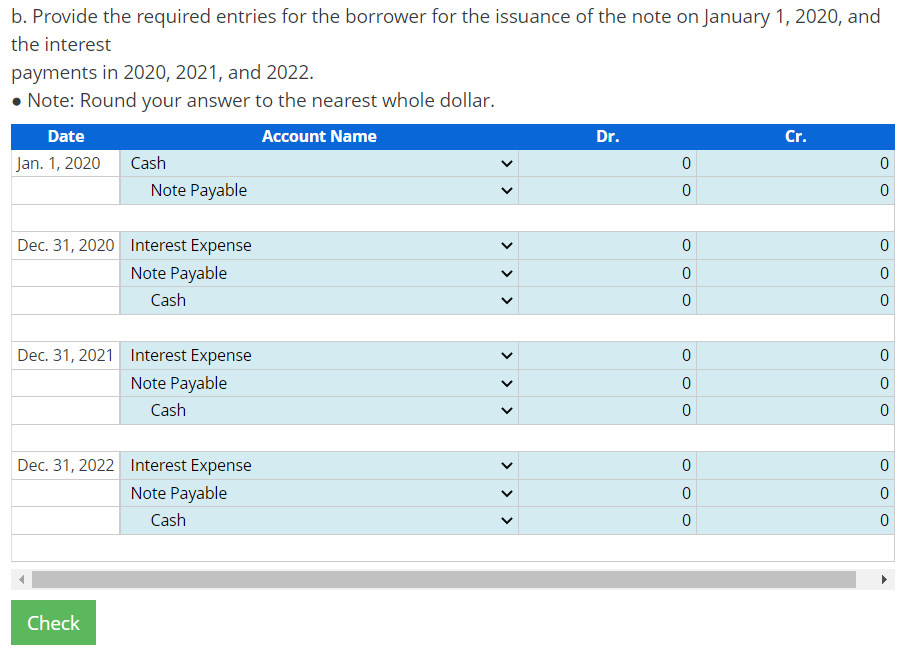Click Dr. field for Dec. 31, 2020 Note Payable
913x666 pixels.
point(607,273)
